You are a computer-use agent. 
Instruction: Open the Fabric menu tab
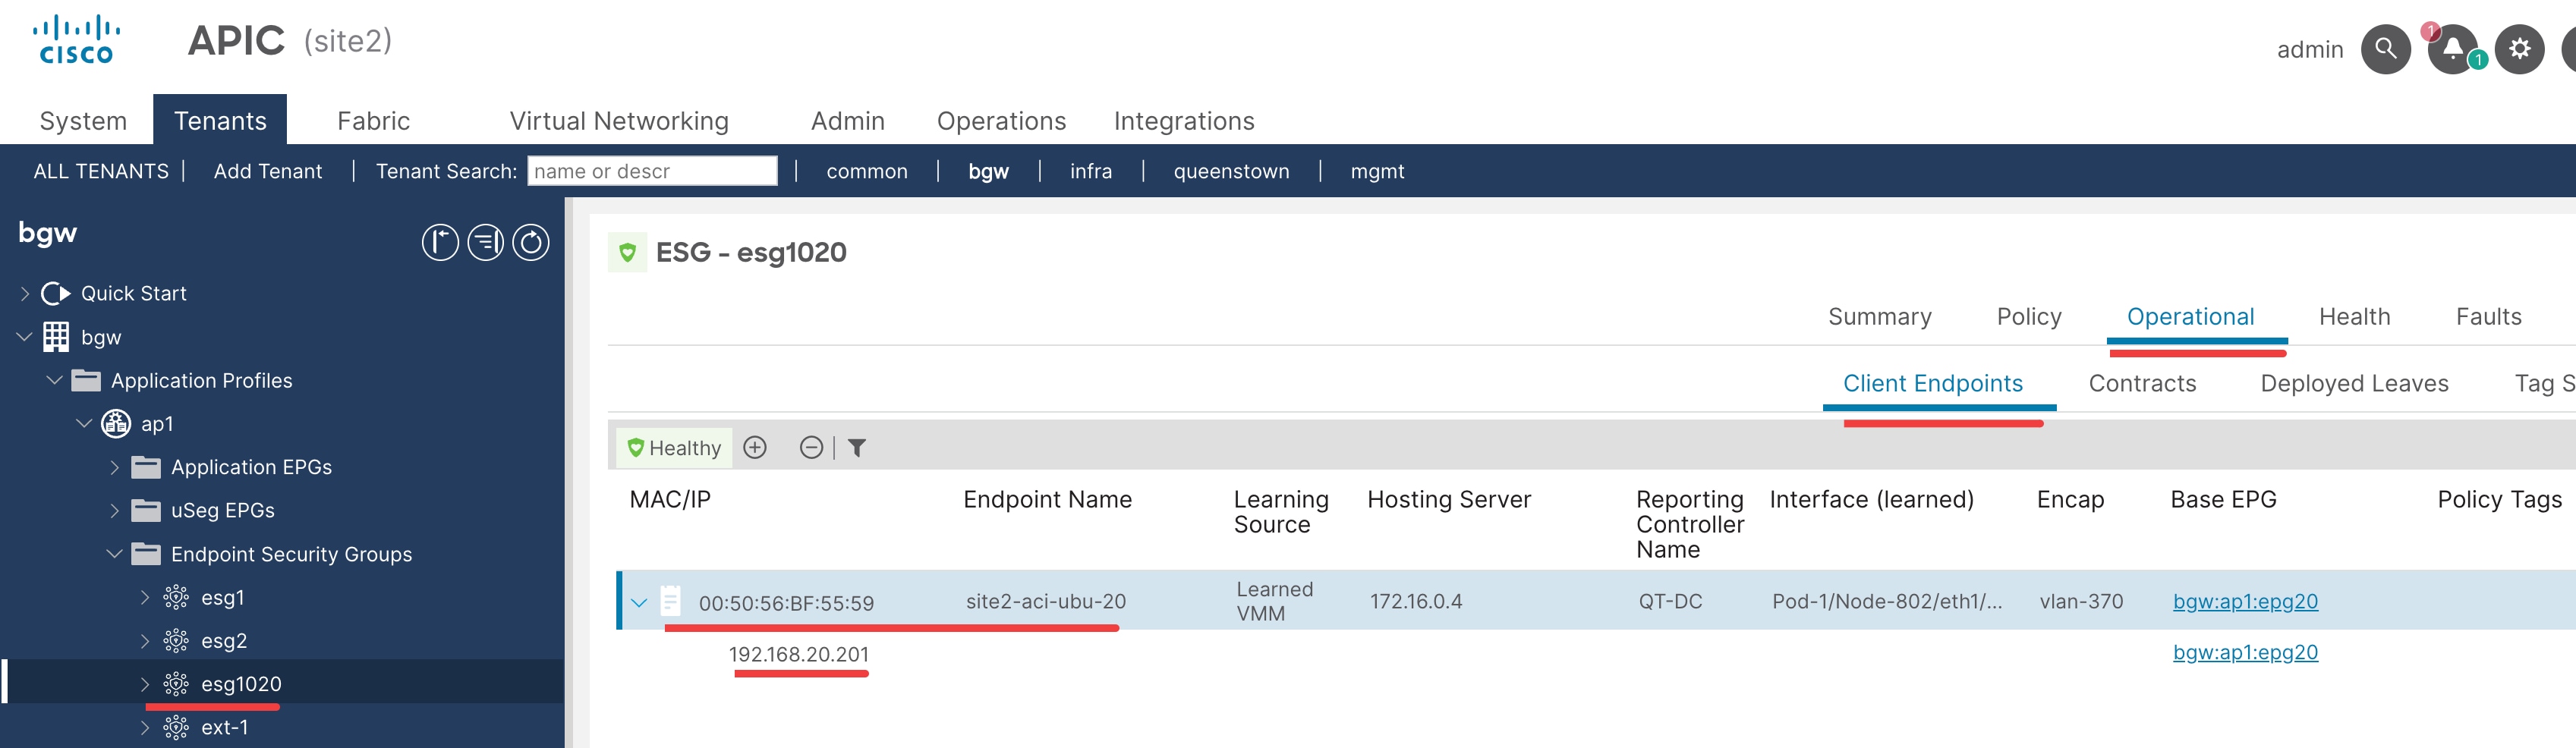coord(373,121)
